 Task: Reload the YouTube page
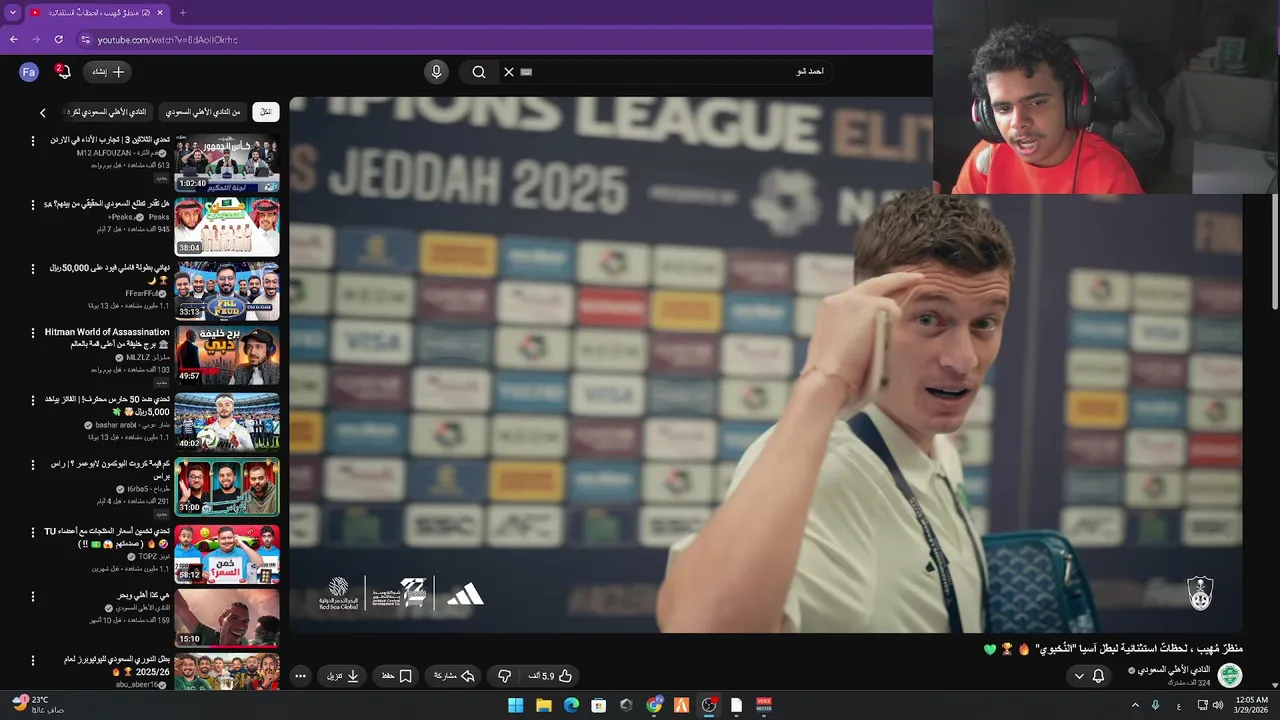click(58, 40)
